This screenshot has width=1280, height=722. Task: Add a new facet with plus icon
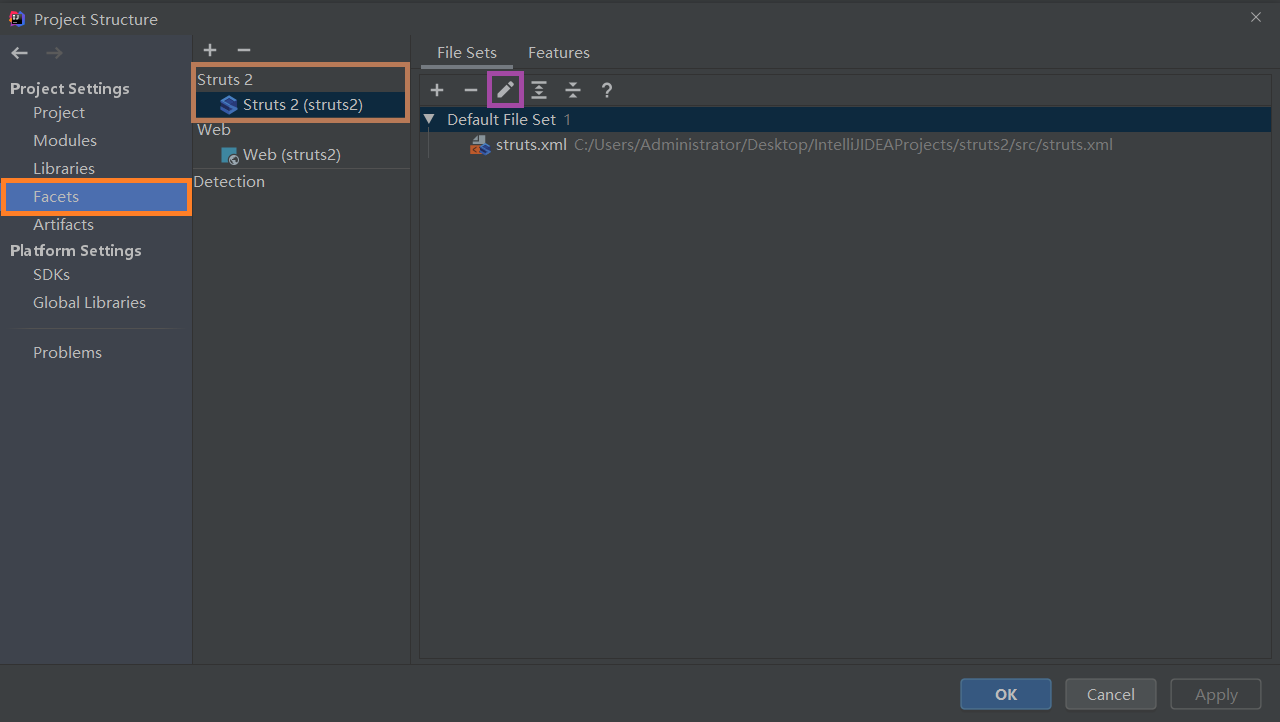pyautogui.click(x=210, y=50)
